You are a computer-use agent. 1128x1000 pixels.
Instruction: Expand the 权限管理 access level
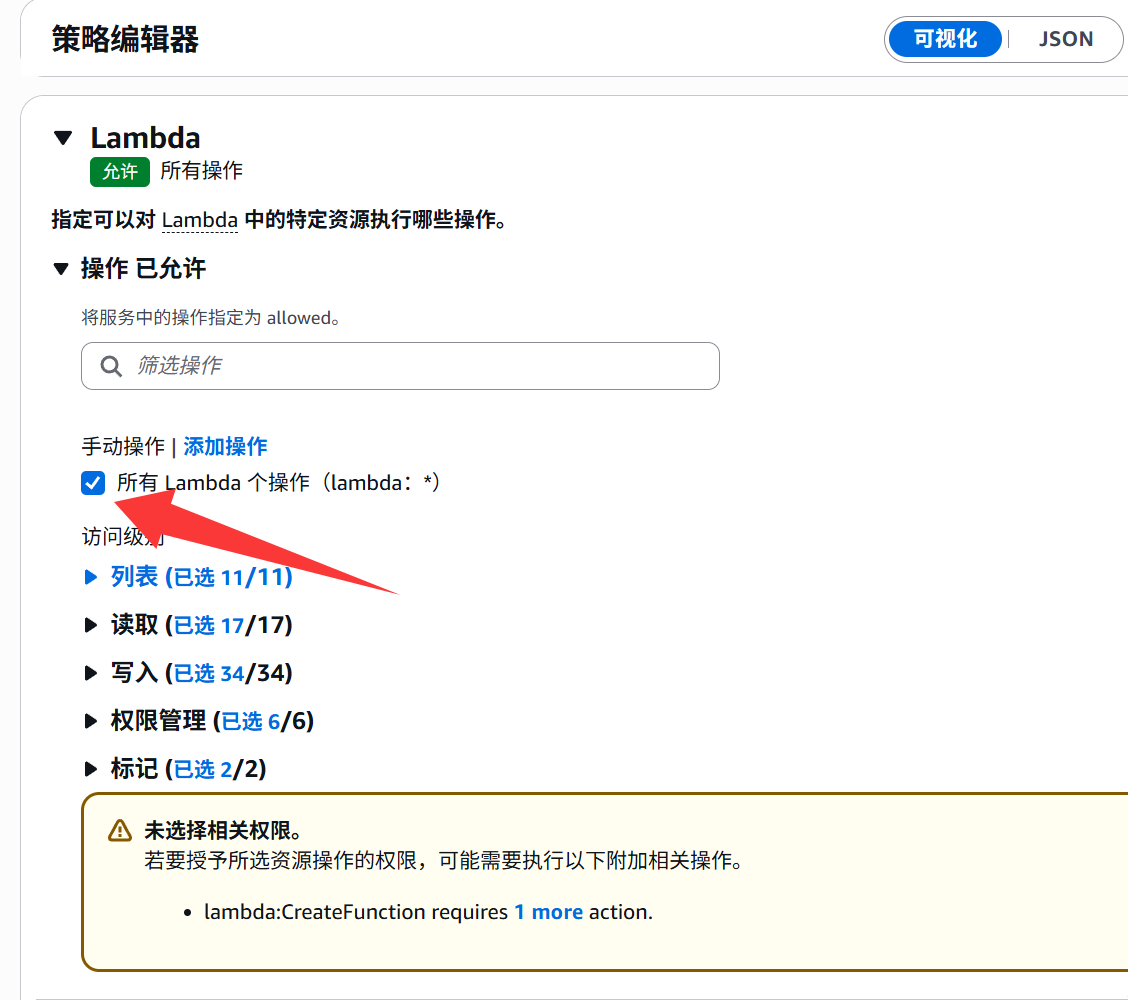[91, 721]
